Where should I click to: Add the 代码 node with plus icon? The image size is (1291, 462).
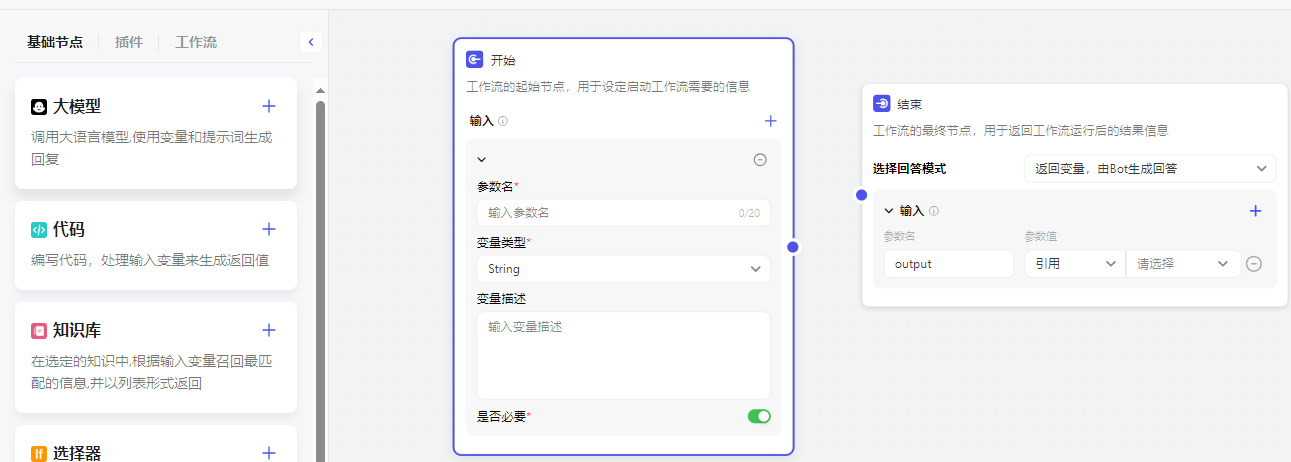pyautogui.click(x=268, y=229)
